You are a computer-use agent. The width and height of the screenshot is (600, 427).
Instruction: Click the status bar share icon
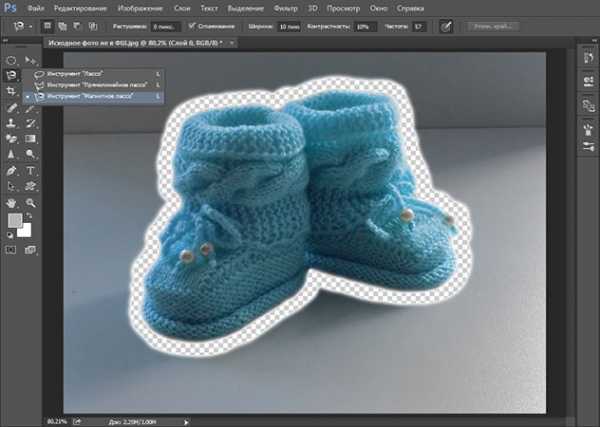pyautogui.click(x=77, y=422)
